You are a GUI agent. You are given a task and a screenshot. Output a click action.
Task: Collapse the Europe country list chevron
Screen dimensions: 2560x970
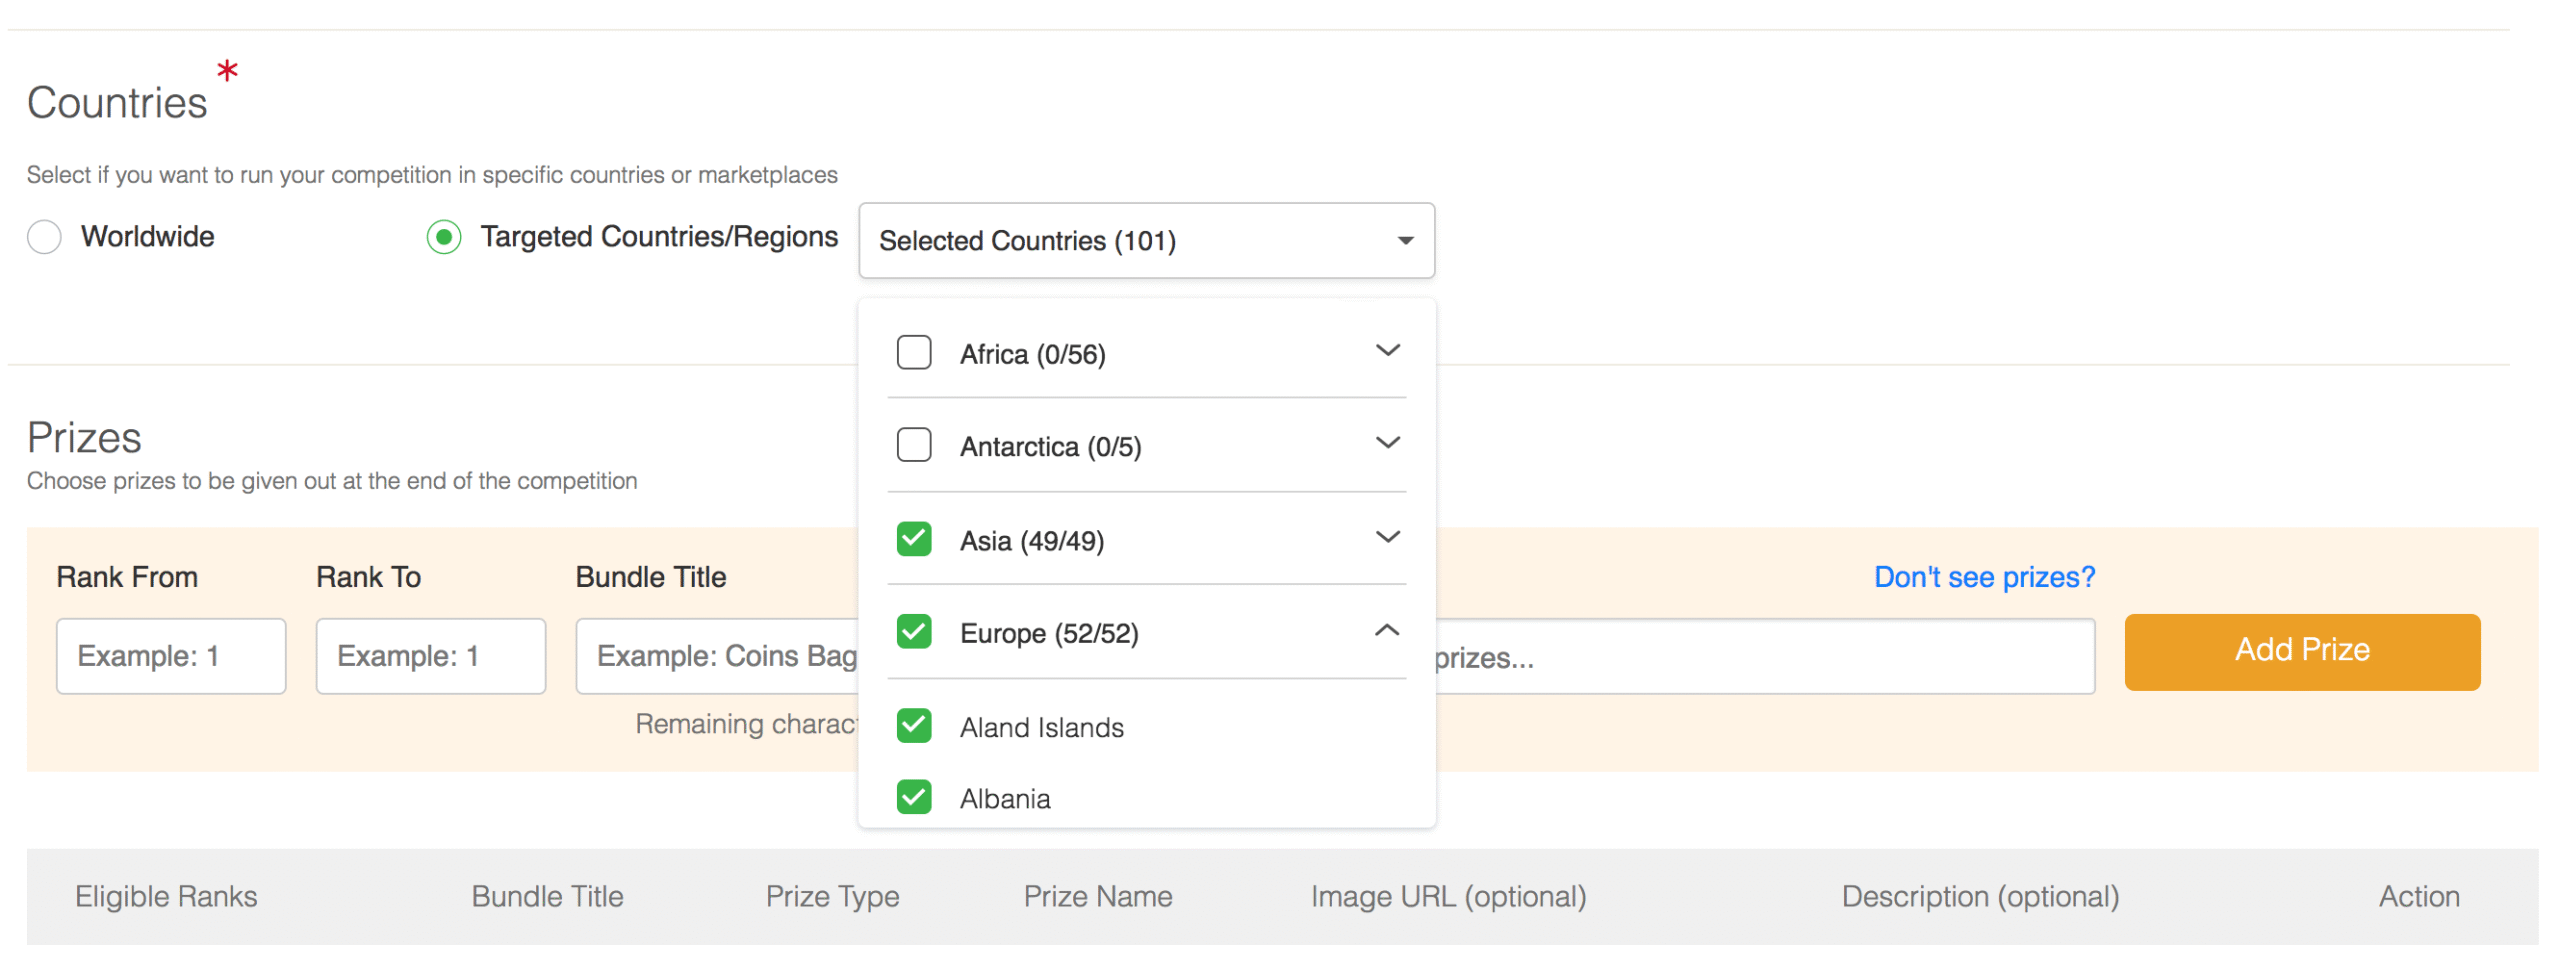pyautogui.click(x=1387, y=631)
